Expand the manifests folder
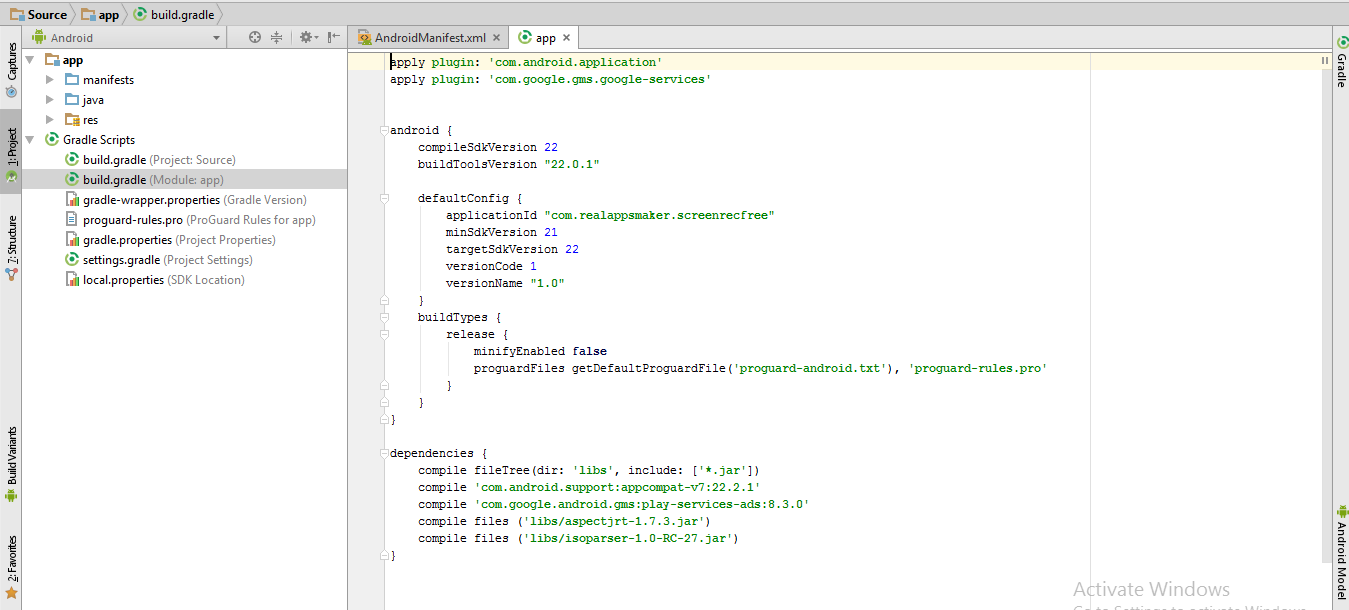The width and height of the screenshot is (1349, 610). [x=50, y=80]
